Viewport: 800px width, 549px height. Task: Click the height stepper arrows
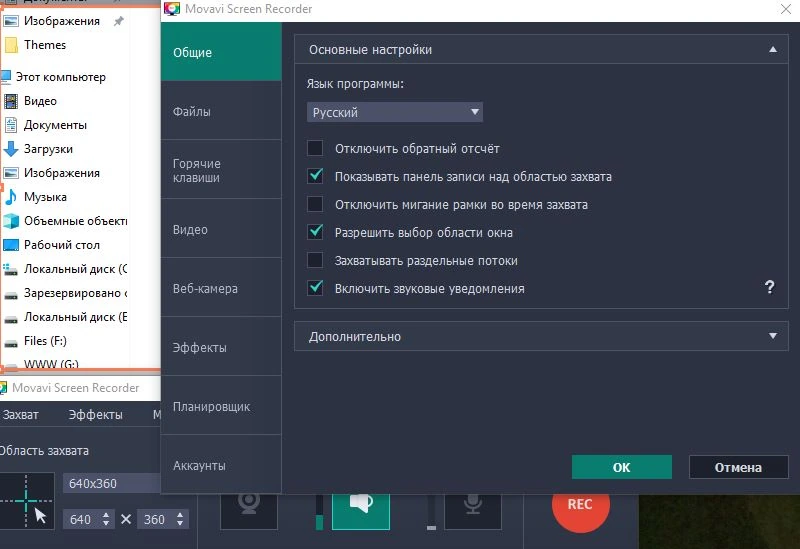(x=180, y=519)
